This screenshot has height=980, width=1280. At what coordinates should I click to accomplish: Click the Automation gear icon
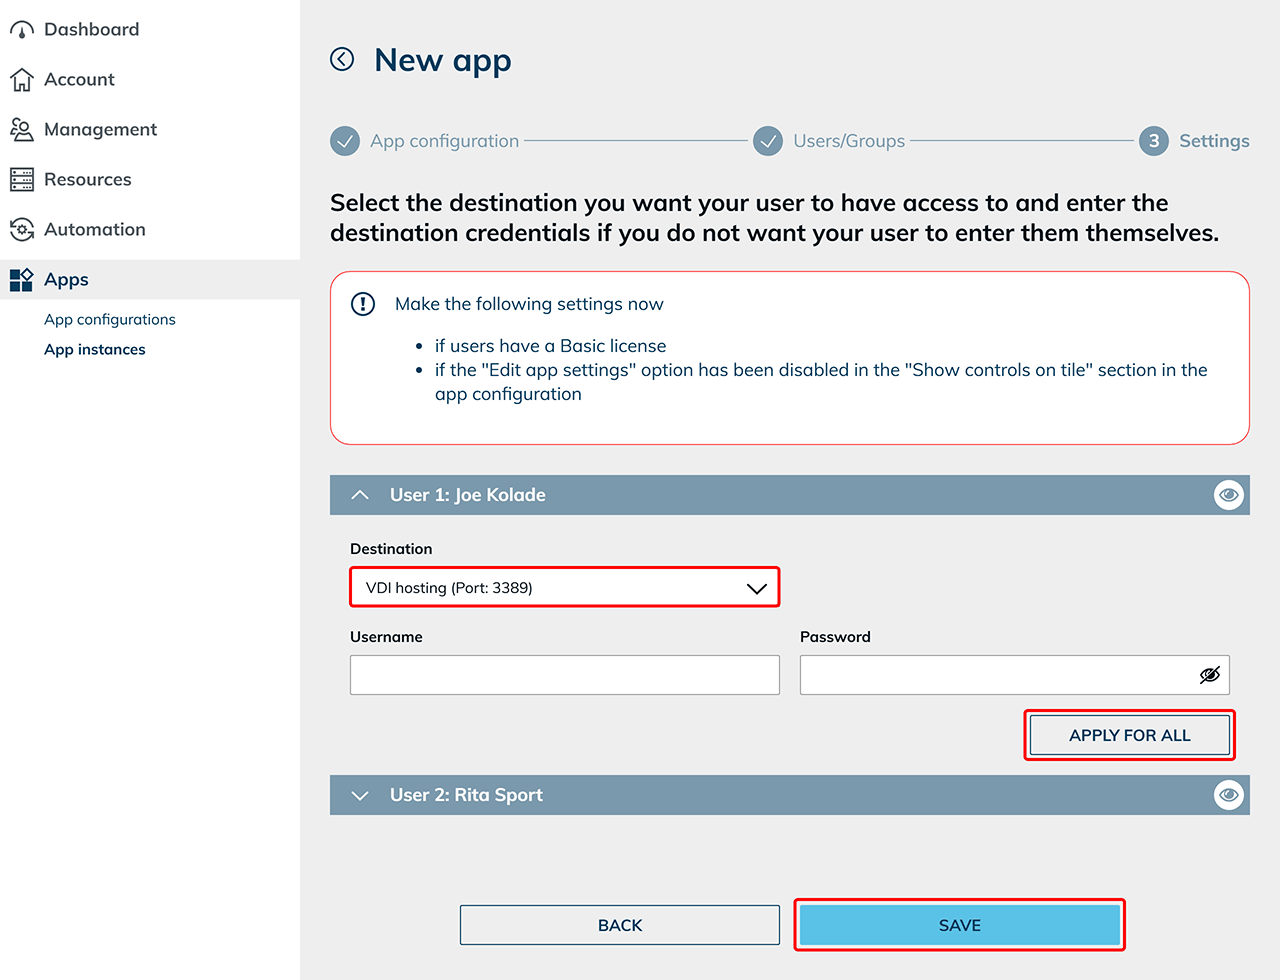point(21,230)
